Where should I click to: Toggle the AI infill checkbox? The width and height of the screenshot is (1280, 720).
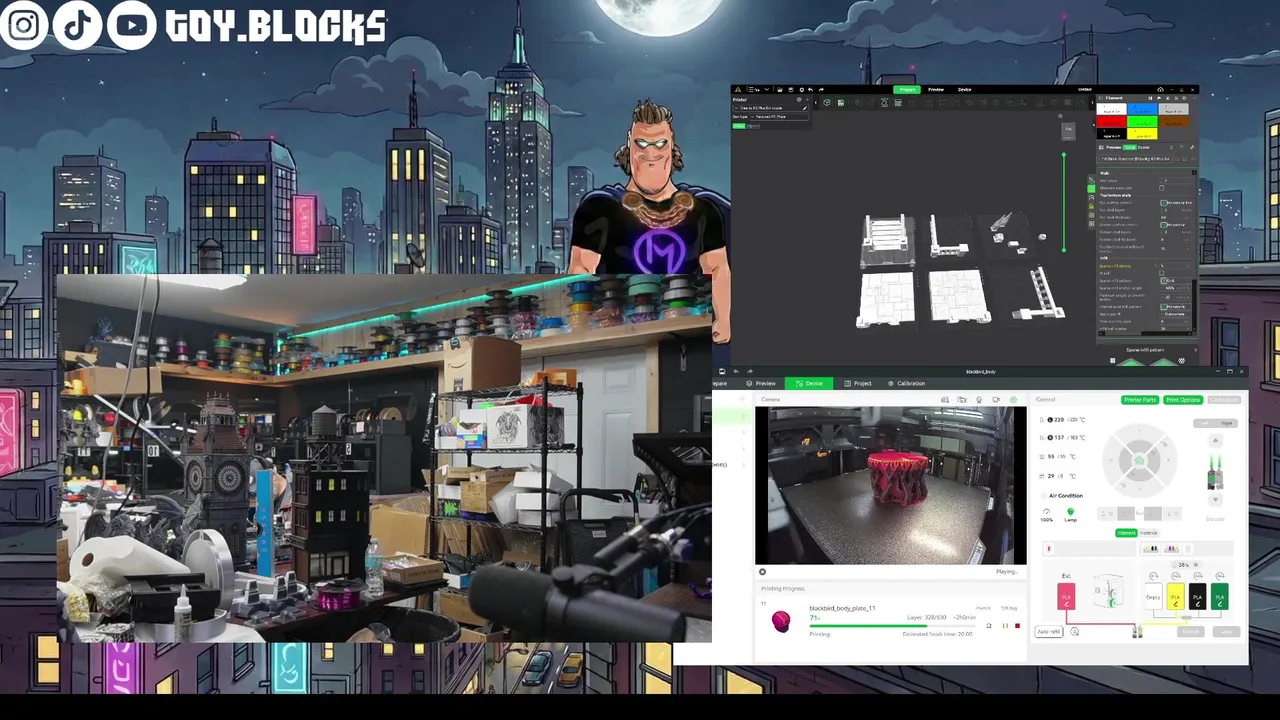pos(1161,273)
